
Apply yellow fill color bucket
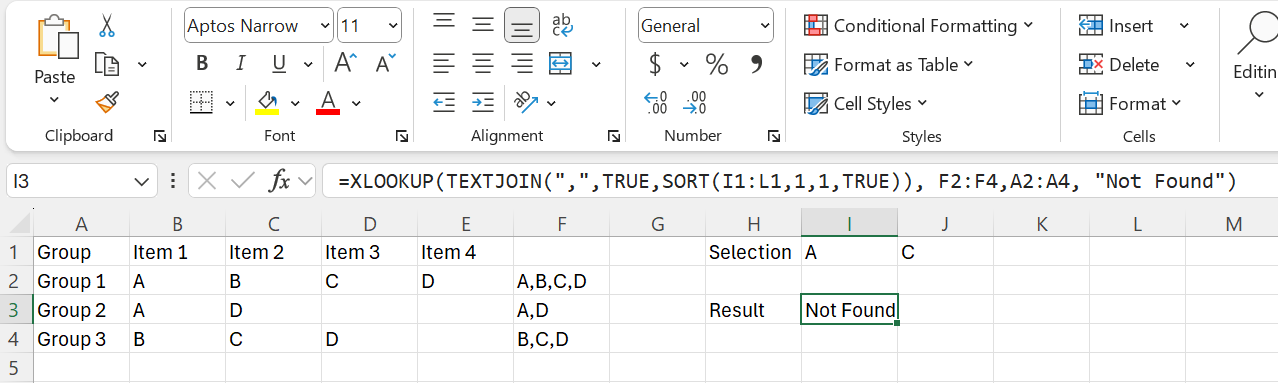[267, 102]
